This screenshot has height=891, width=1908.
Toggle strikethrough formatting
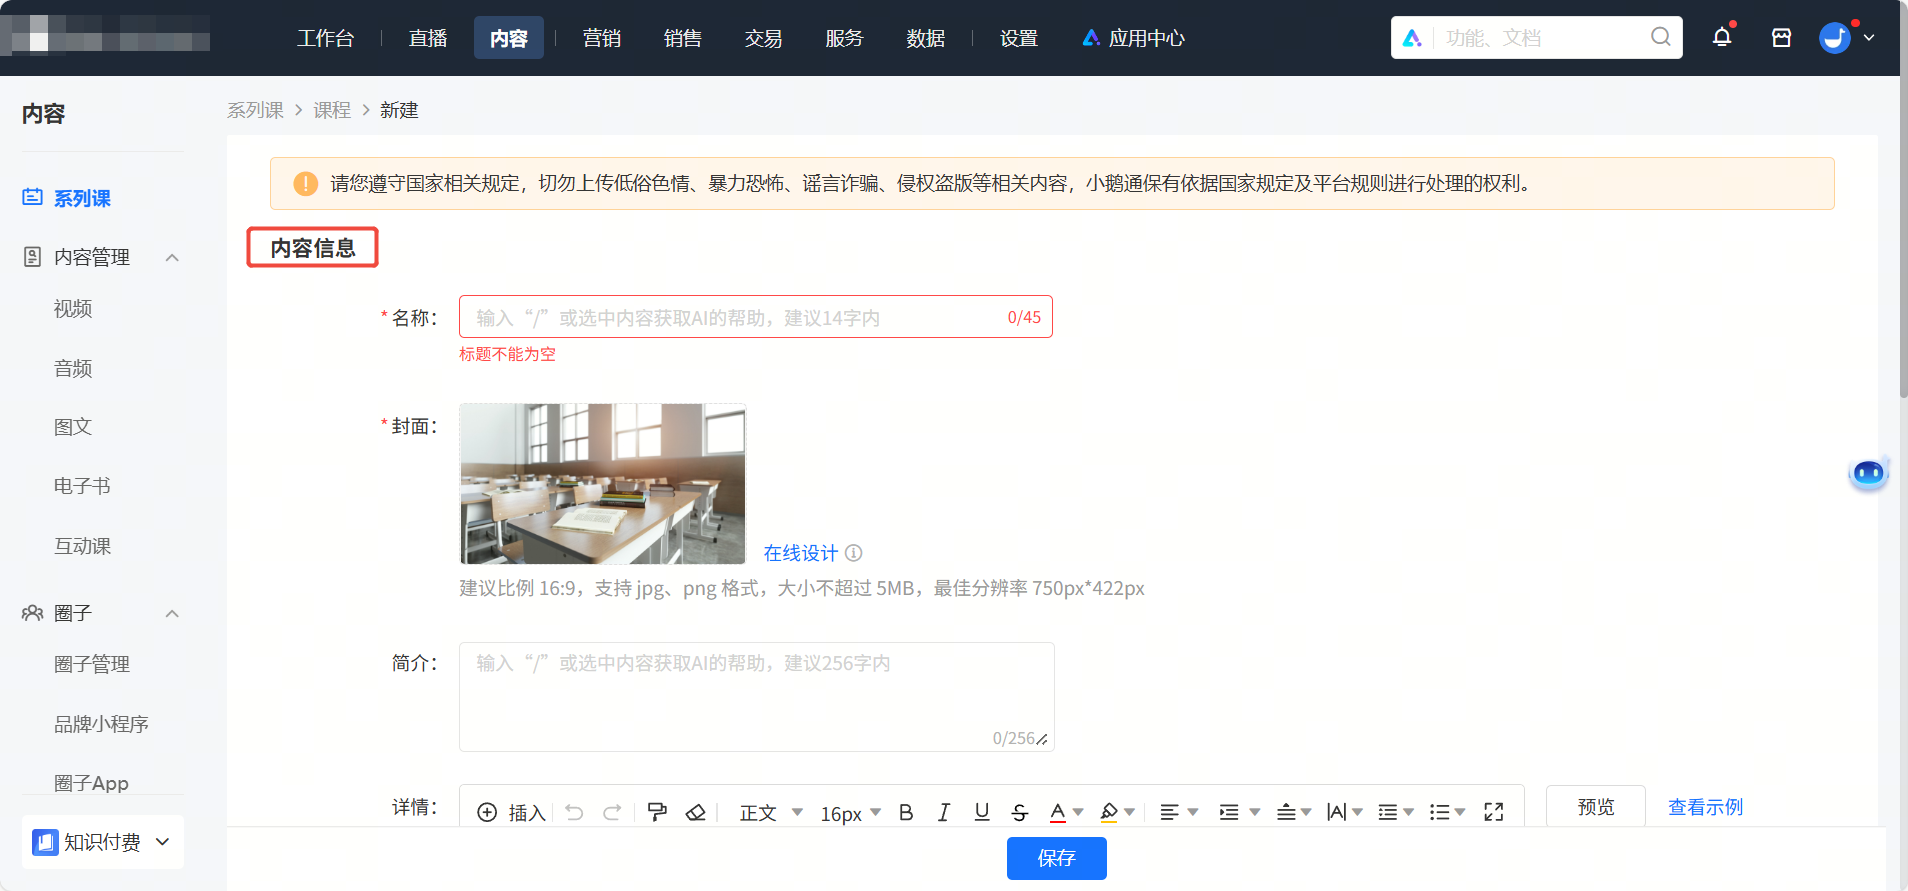(1019, 812)
